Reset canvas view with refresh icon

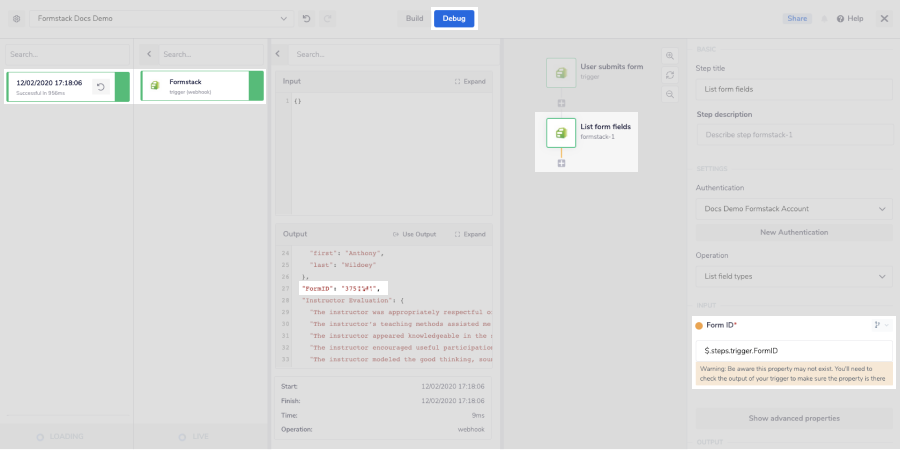[x=670, y=75]
